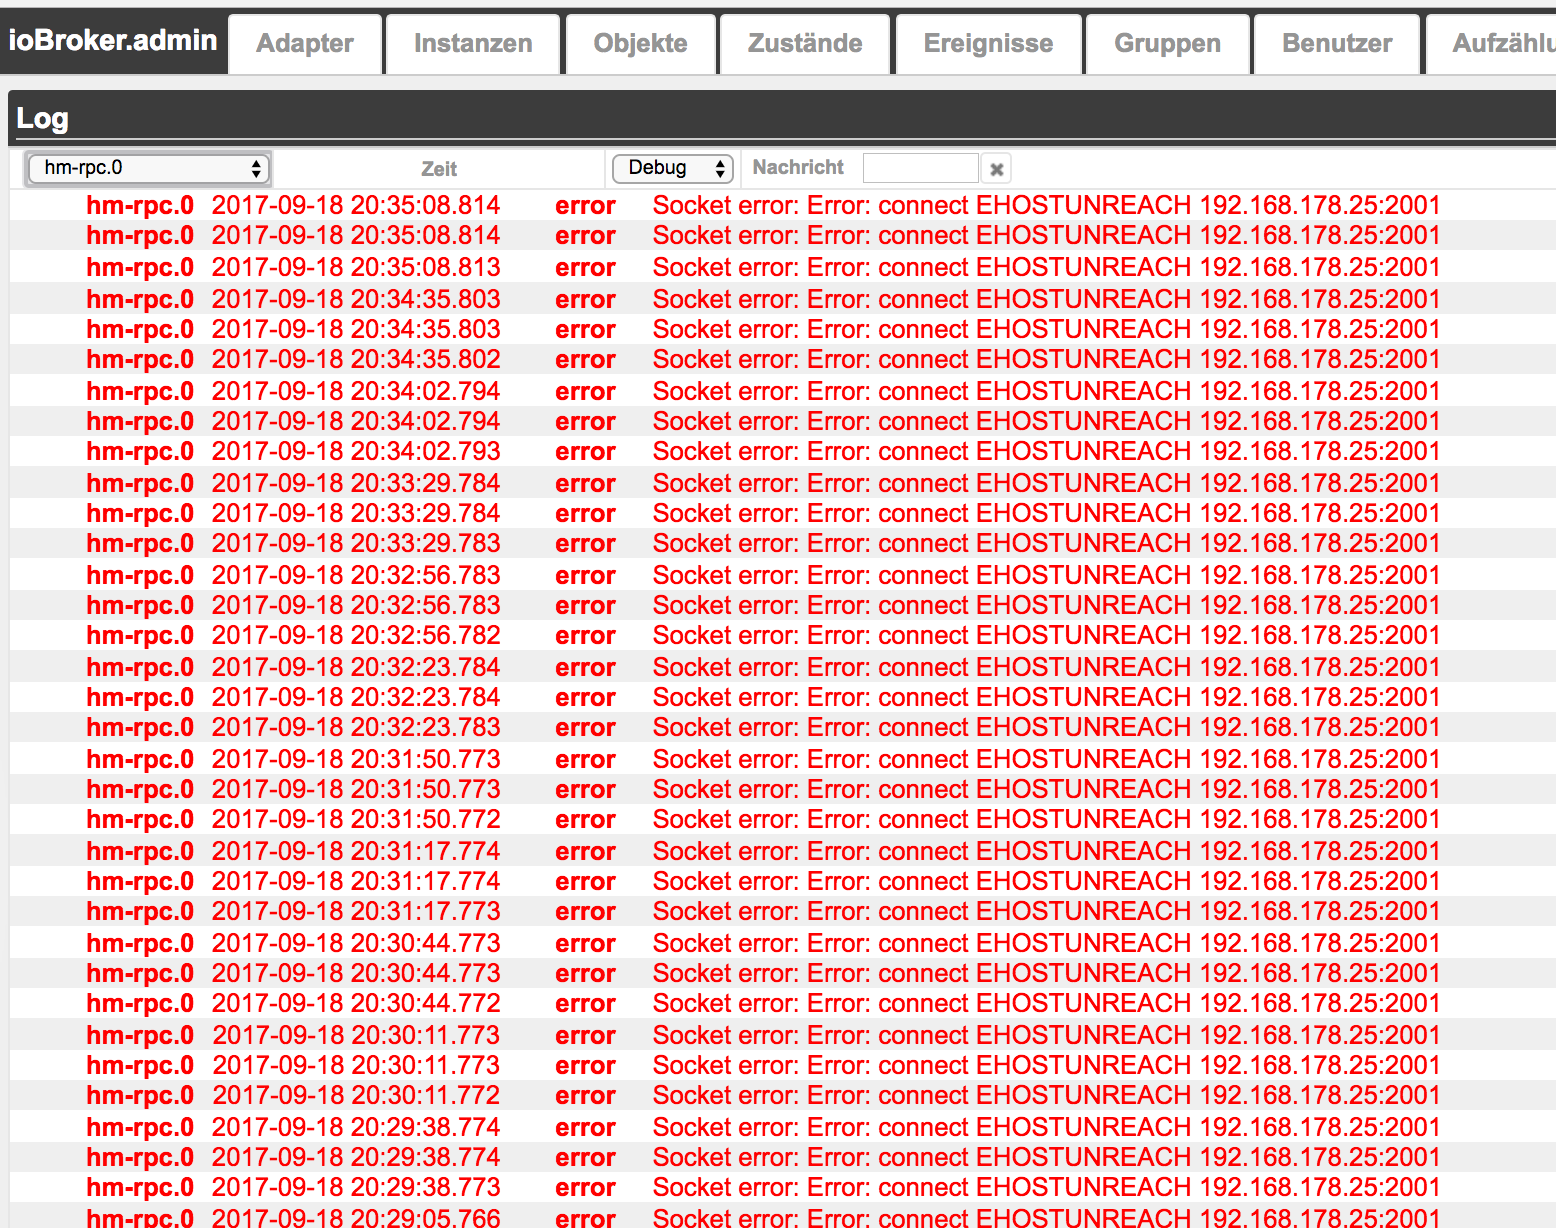Clear the Nachricht filter with x icon
This screenshot has width=1556, height=1228.
point(996,169)
